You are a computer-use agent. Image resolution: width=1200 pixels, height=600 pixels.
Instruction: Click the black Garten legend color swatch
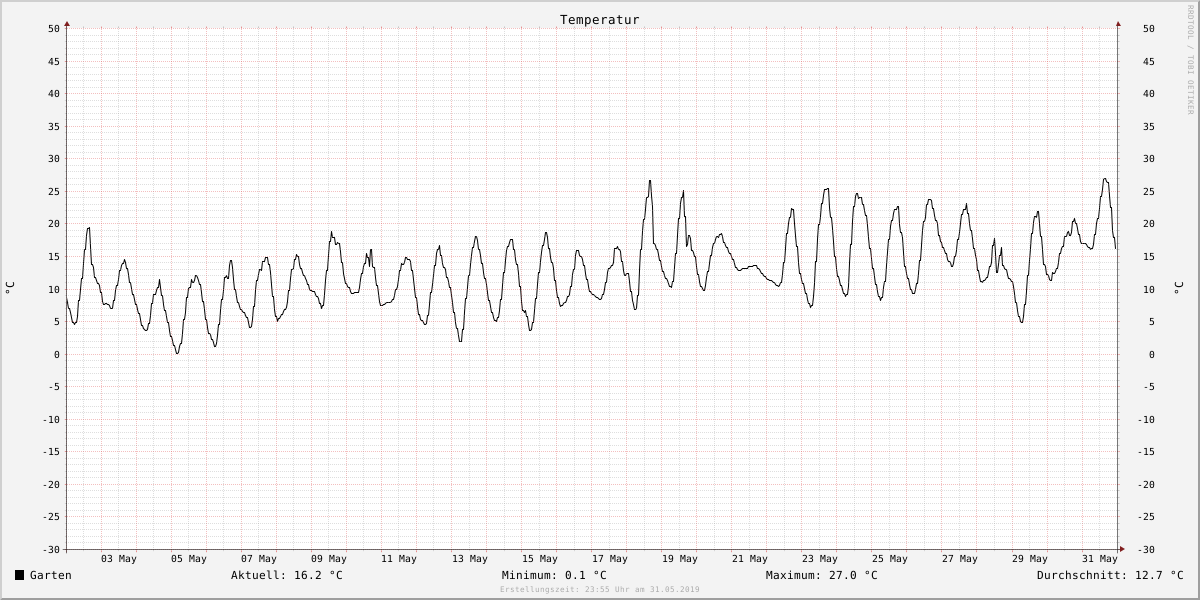(x=19, y=575)
